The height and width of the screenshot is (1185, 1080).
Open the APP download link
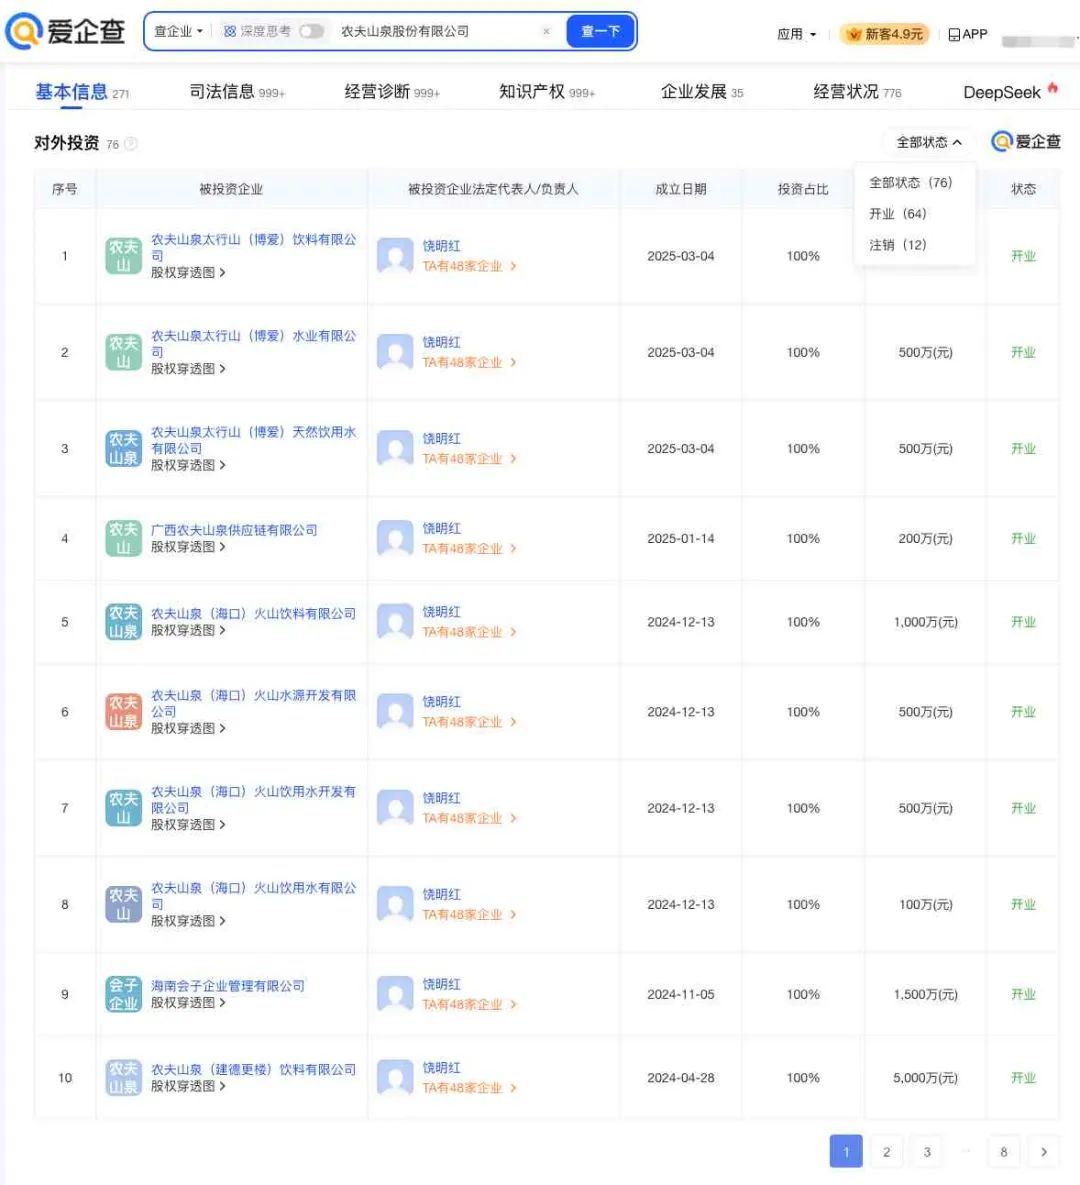click(967, 34)
